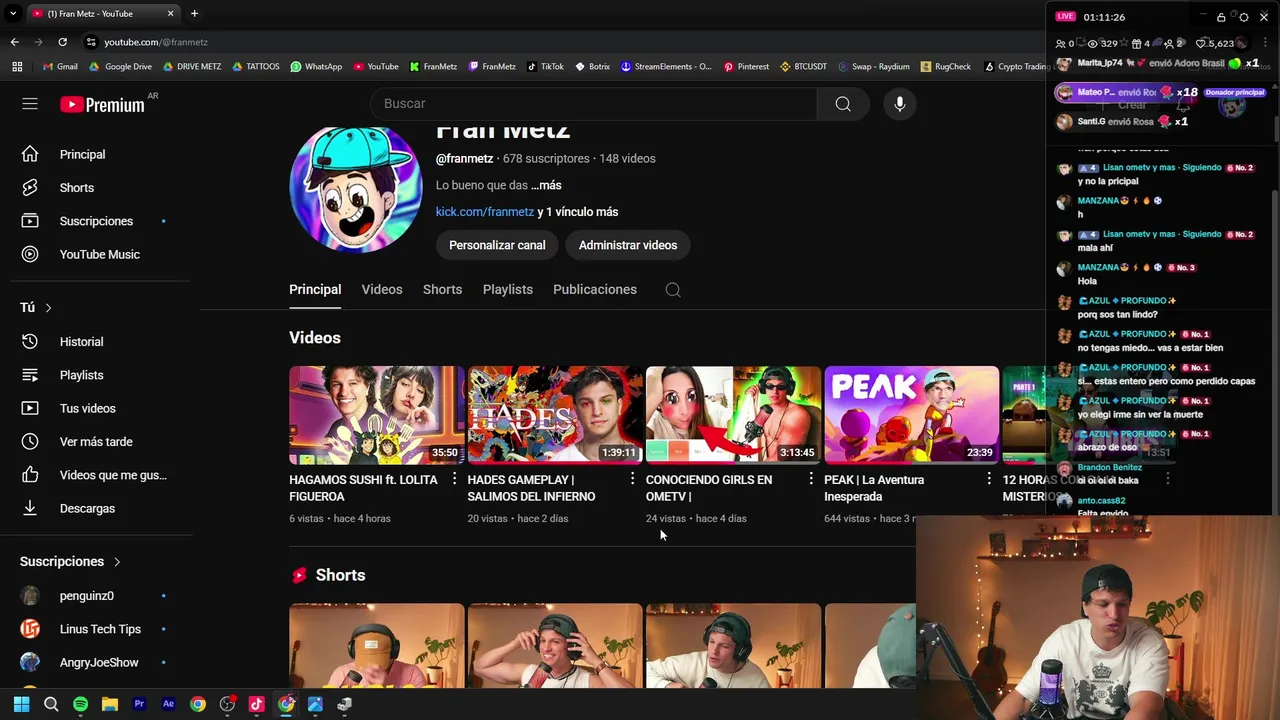
Task: Open Ver más tarde in the sidebar
Action: coord(96,442)
